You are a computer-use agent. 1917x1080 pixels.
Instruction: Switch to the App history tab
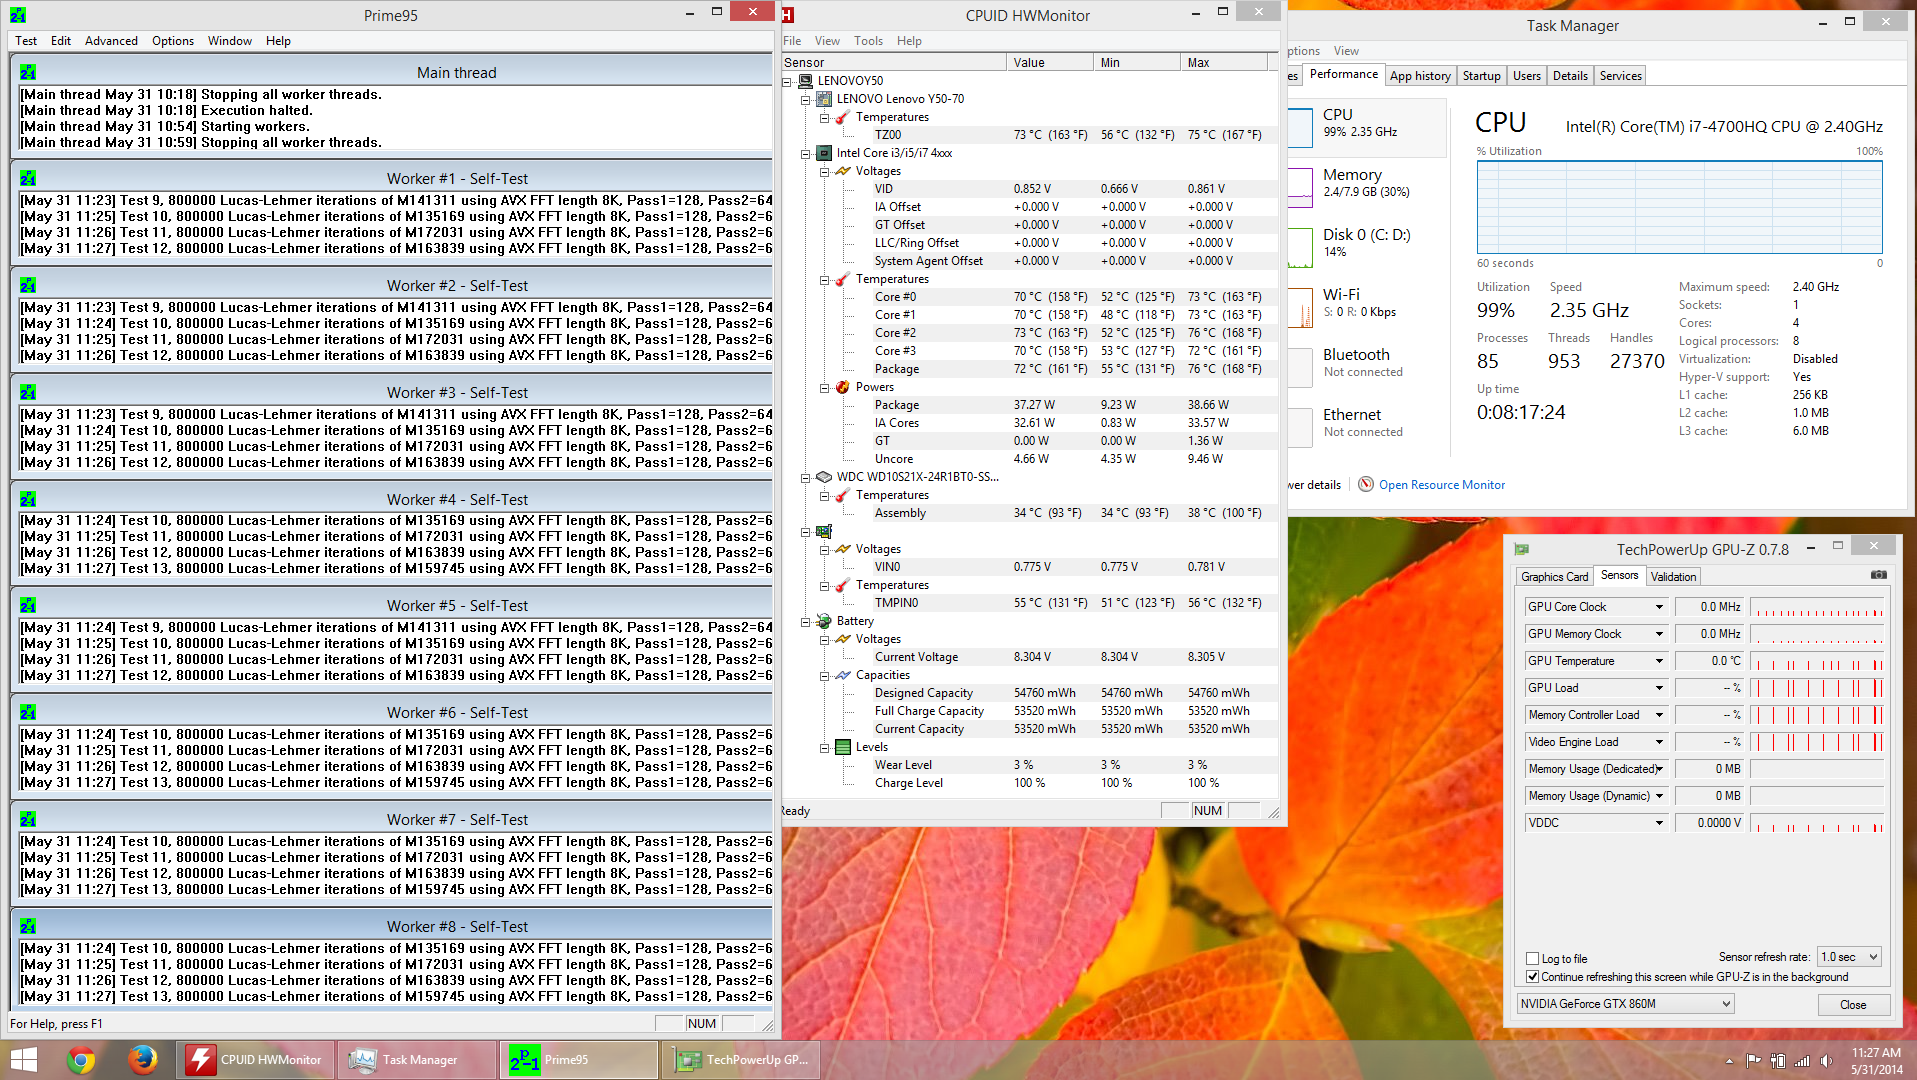pyautogui.click(x=1419, y=76)
